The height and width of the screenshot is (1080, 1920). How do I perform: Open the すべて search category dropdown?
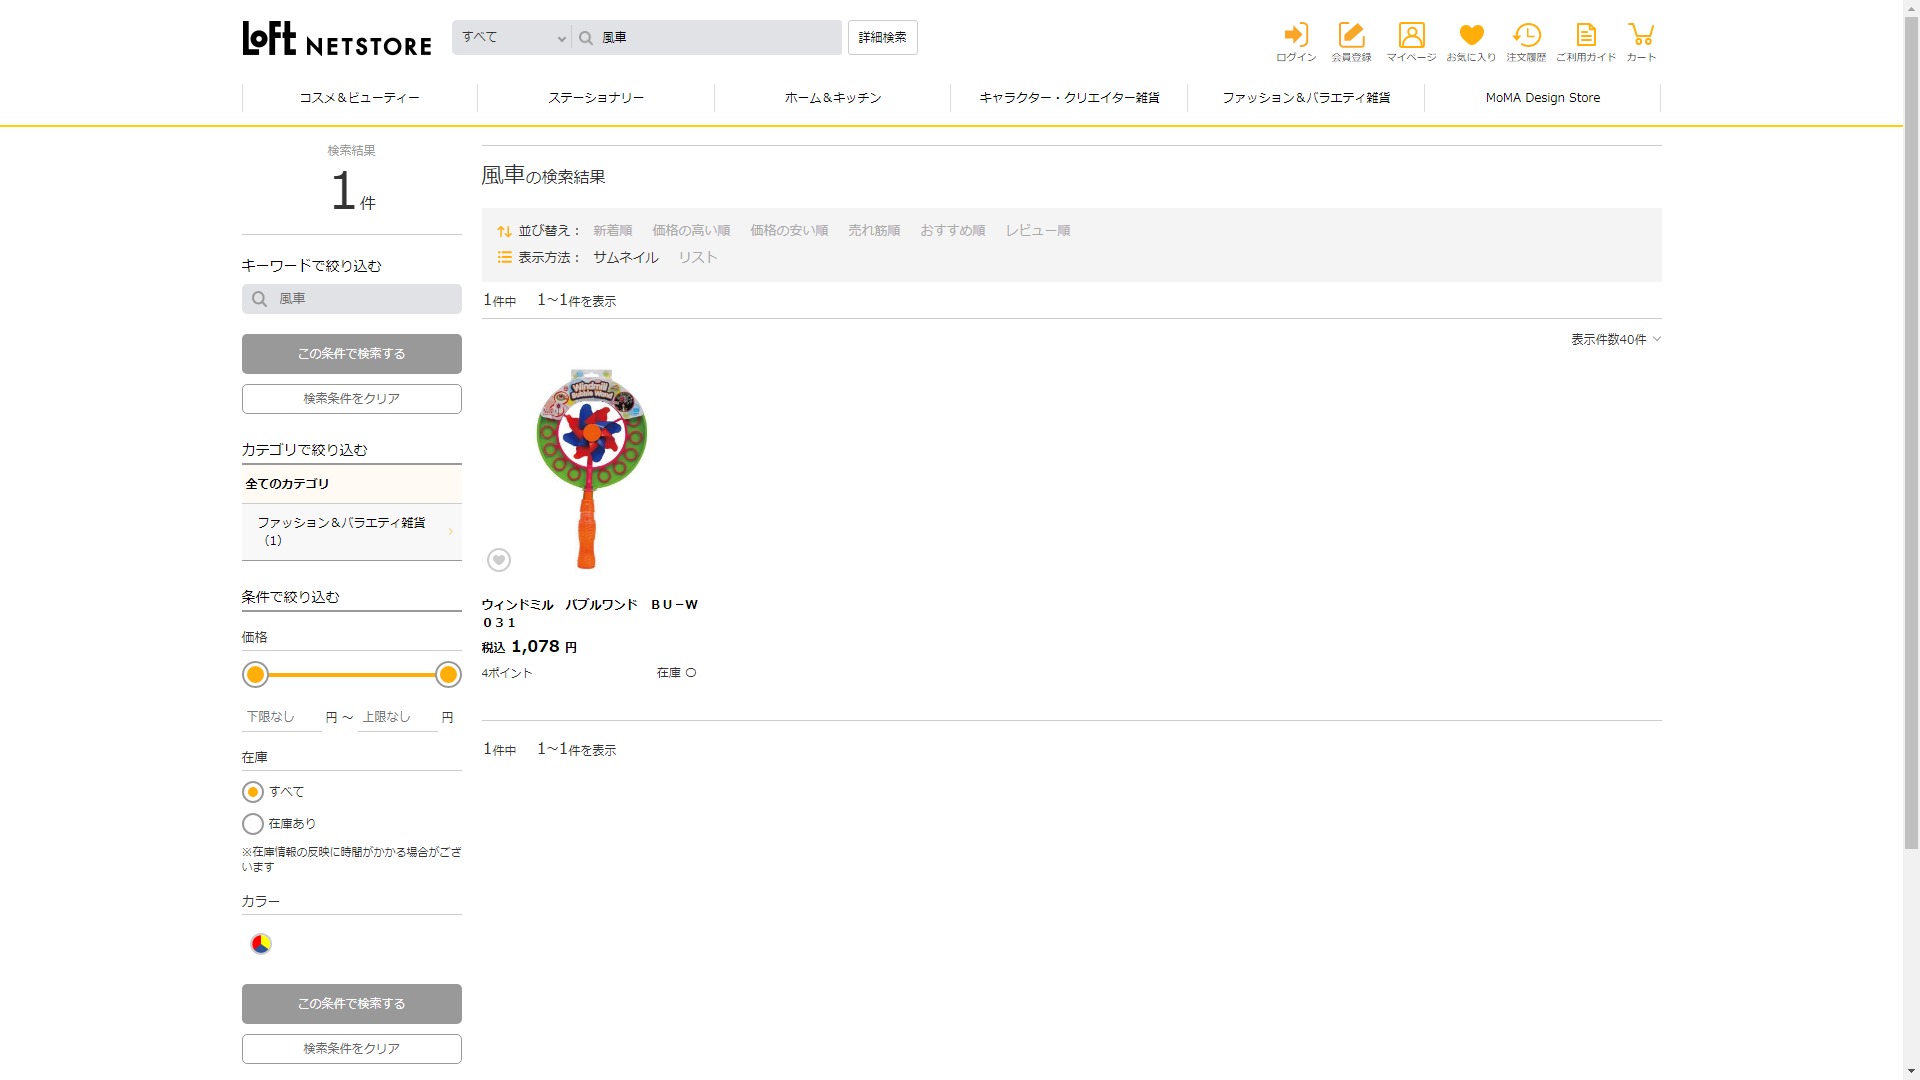512,38
